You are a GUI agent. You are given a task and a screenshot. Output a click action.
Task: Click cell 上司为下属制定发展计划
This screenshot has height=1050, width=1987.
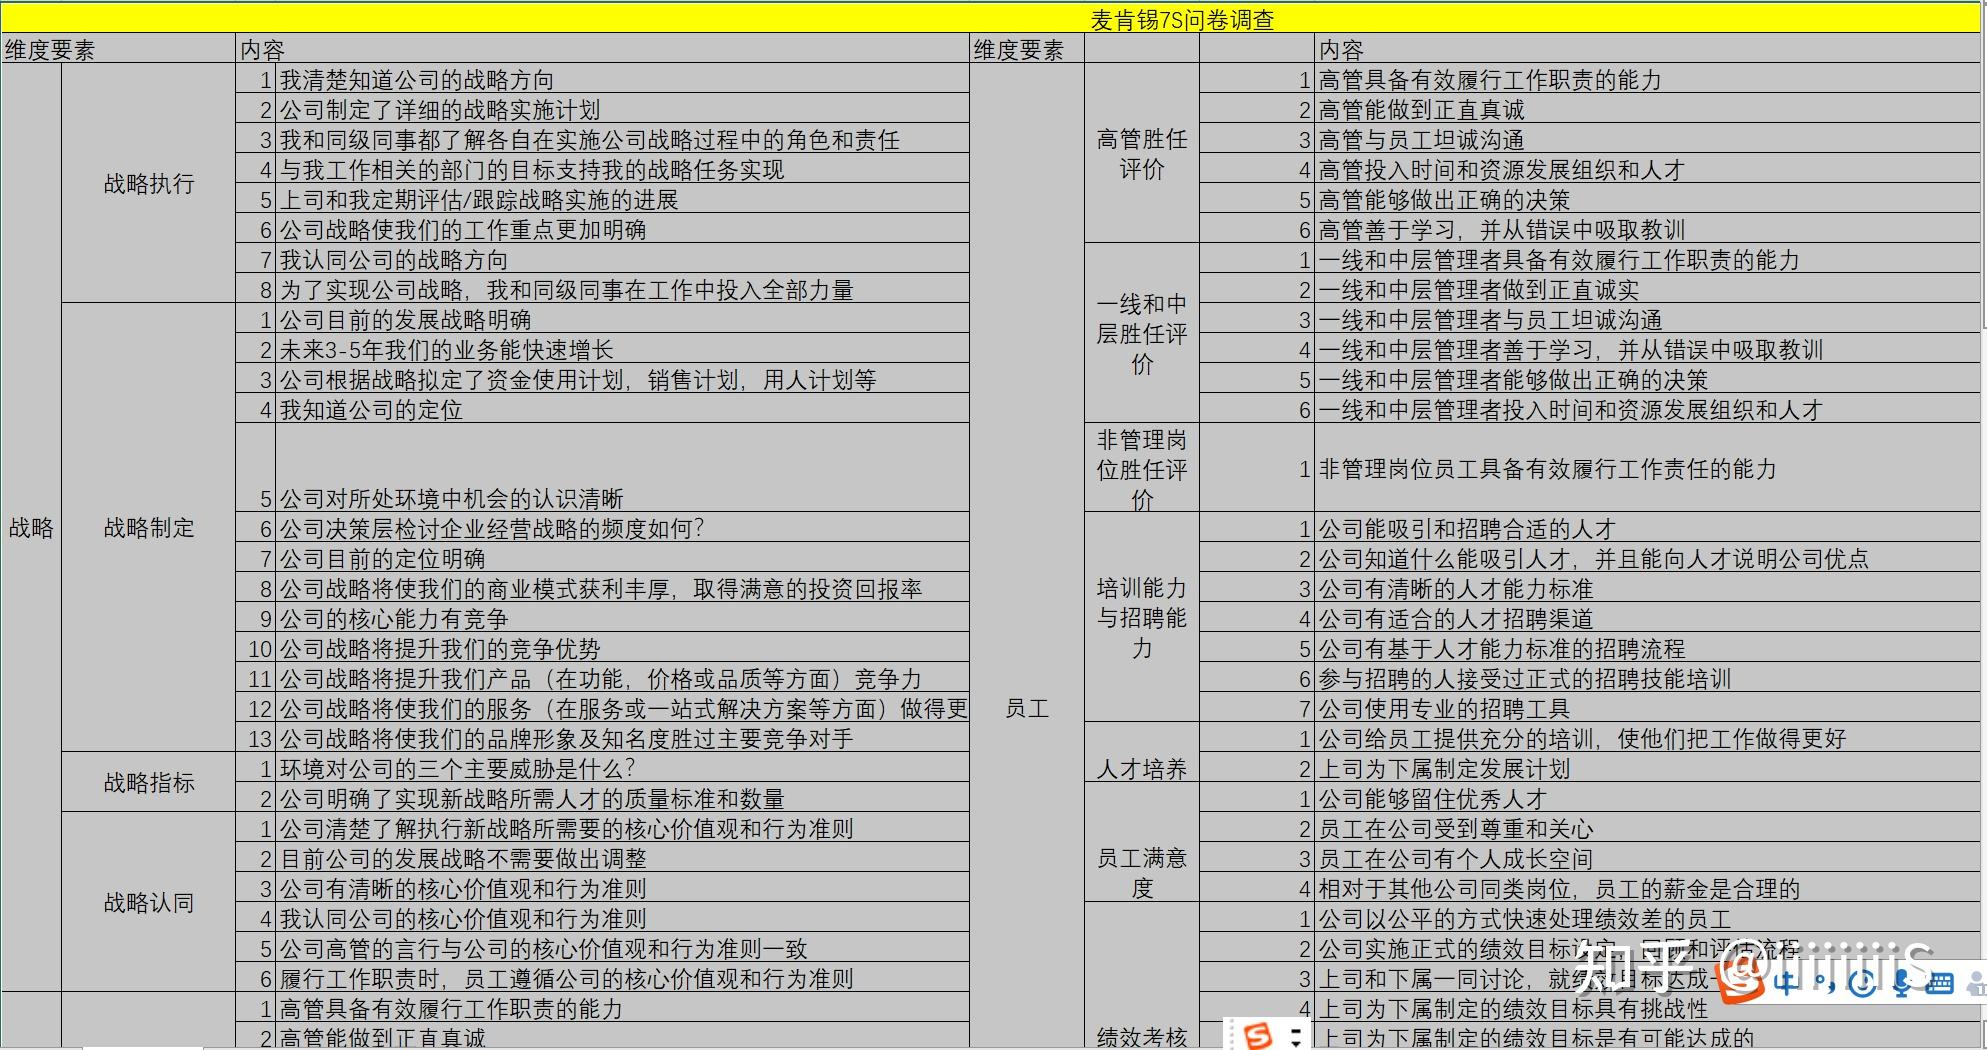coord(1648,768)
